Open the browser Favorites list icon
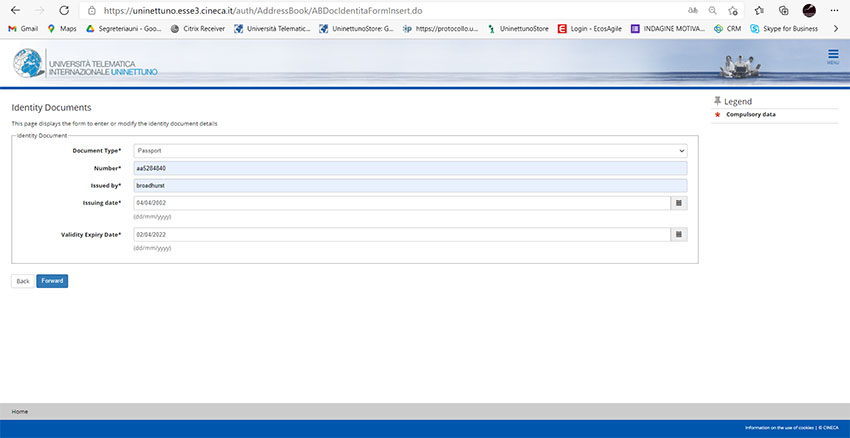The image size is (850, 438). 760,10
